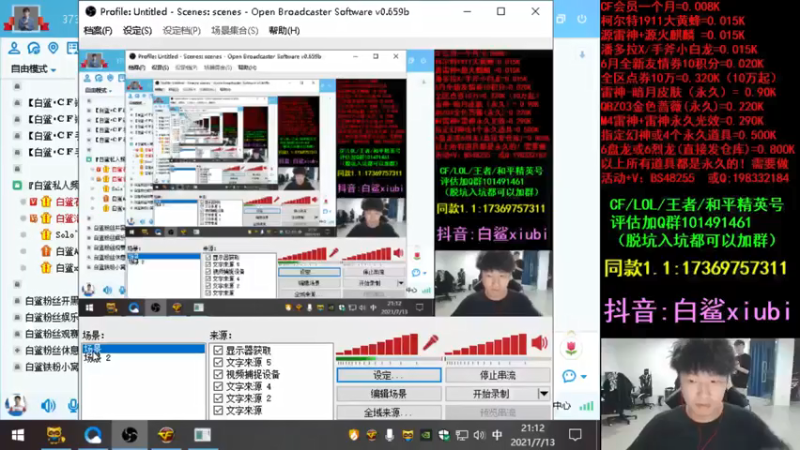Open the 场景集合(S) menu

pyautogui.click(x=235, y=31)
